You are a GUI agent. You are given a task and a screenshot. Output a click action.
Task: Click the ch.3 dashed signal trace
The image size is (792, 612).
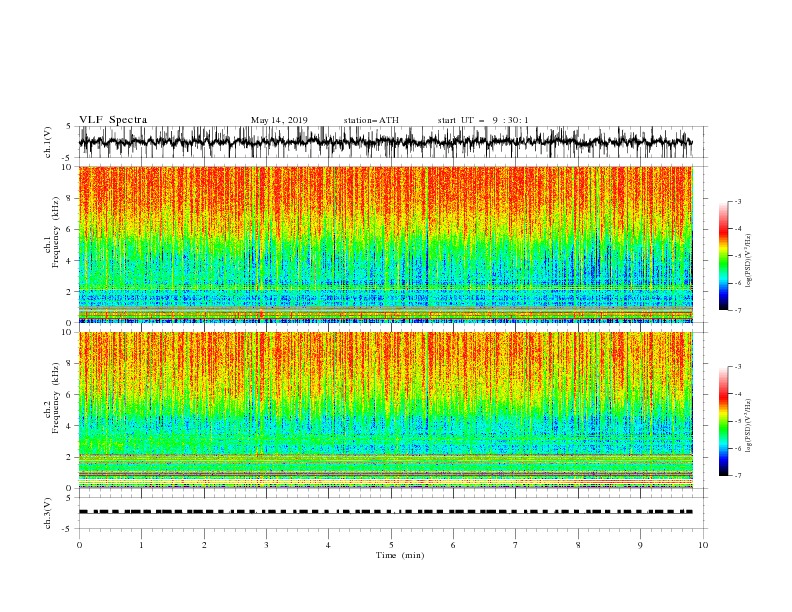click(x=385, y=512)
